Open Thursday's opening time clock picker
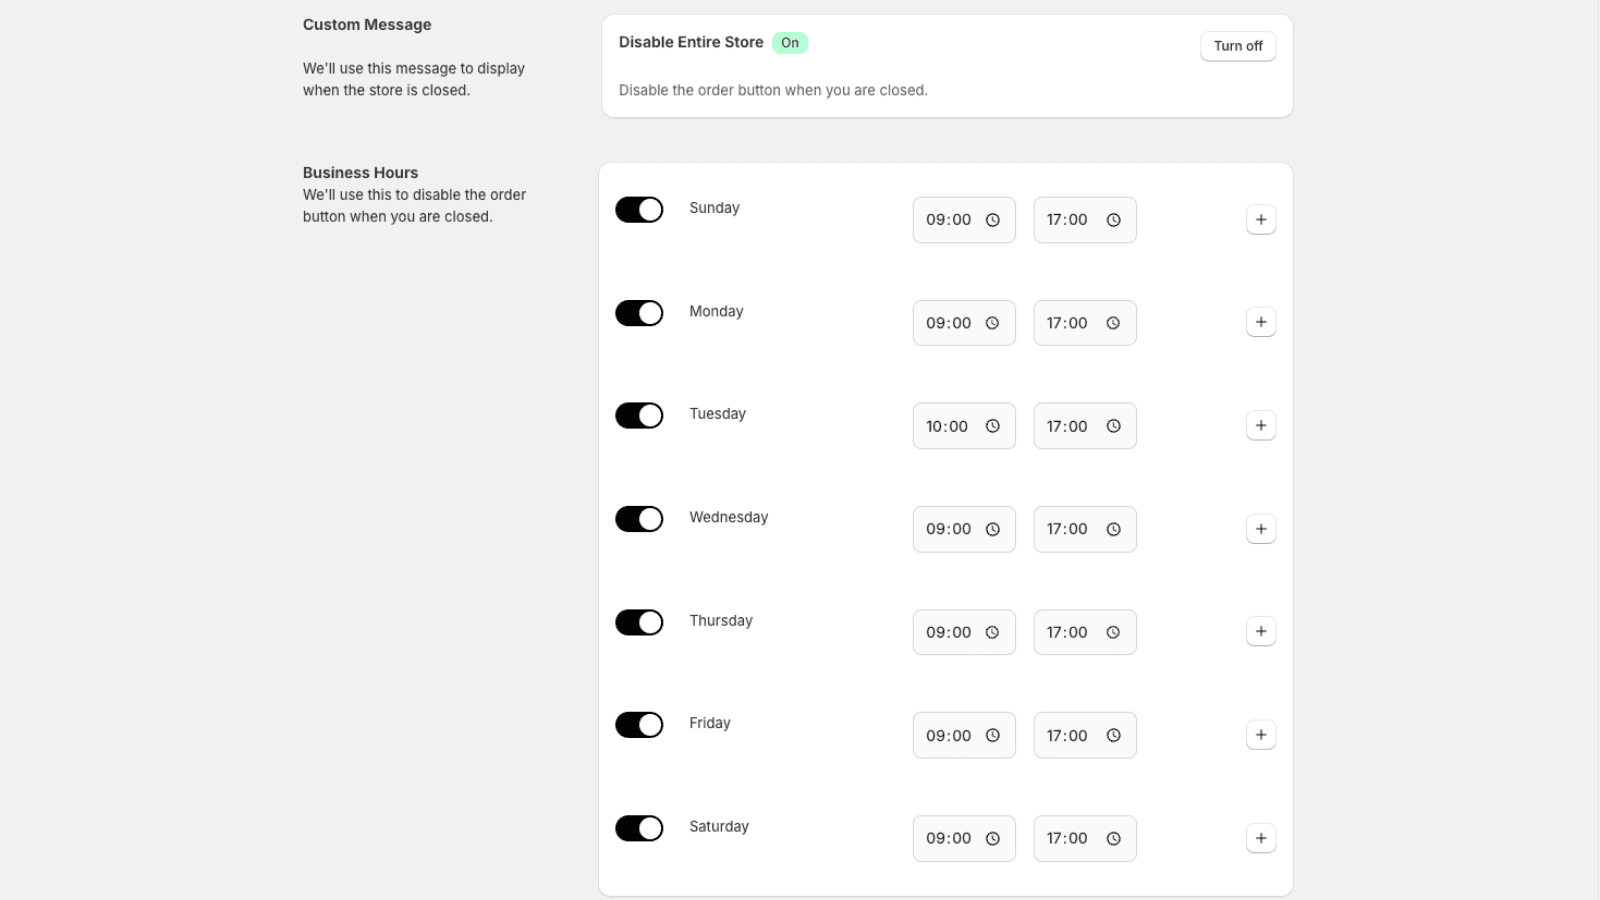The image size is (1600, 900). pos(991,632)
